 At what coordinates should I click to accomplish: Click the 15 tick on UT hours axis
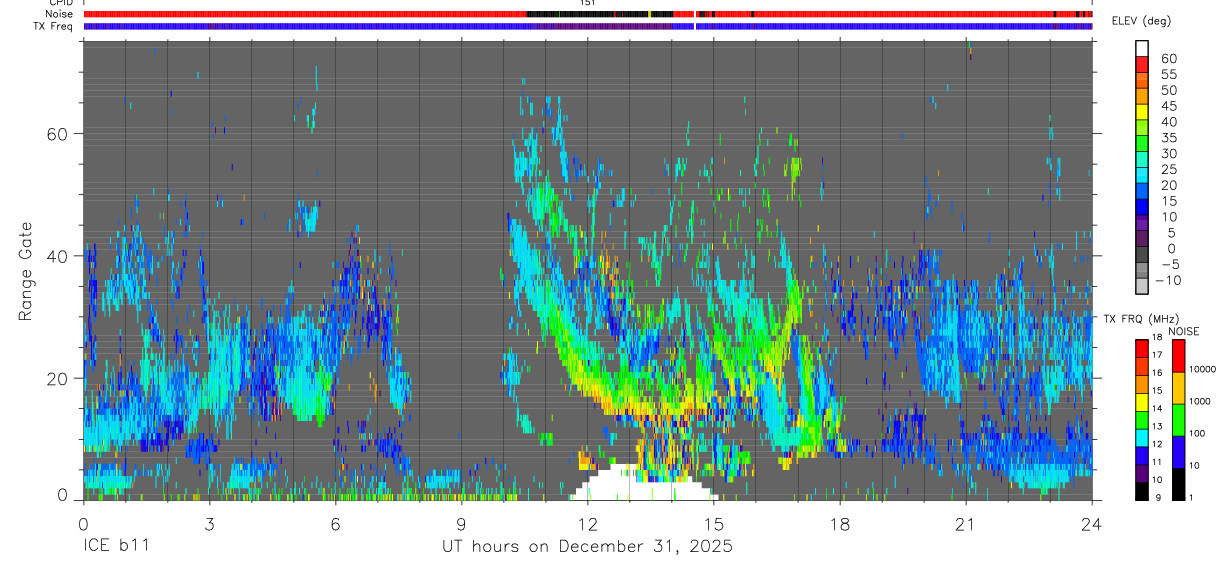(713, 524)
